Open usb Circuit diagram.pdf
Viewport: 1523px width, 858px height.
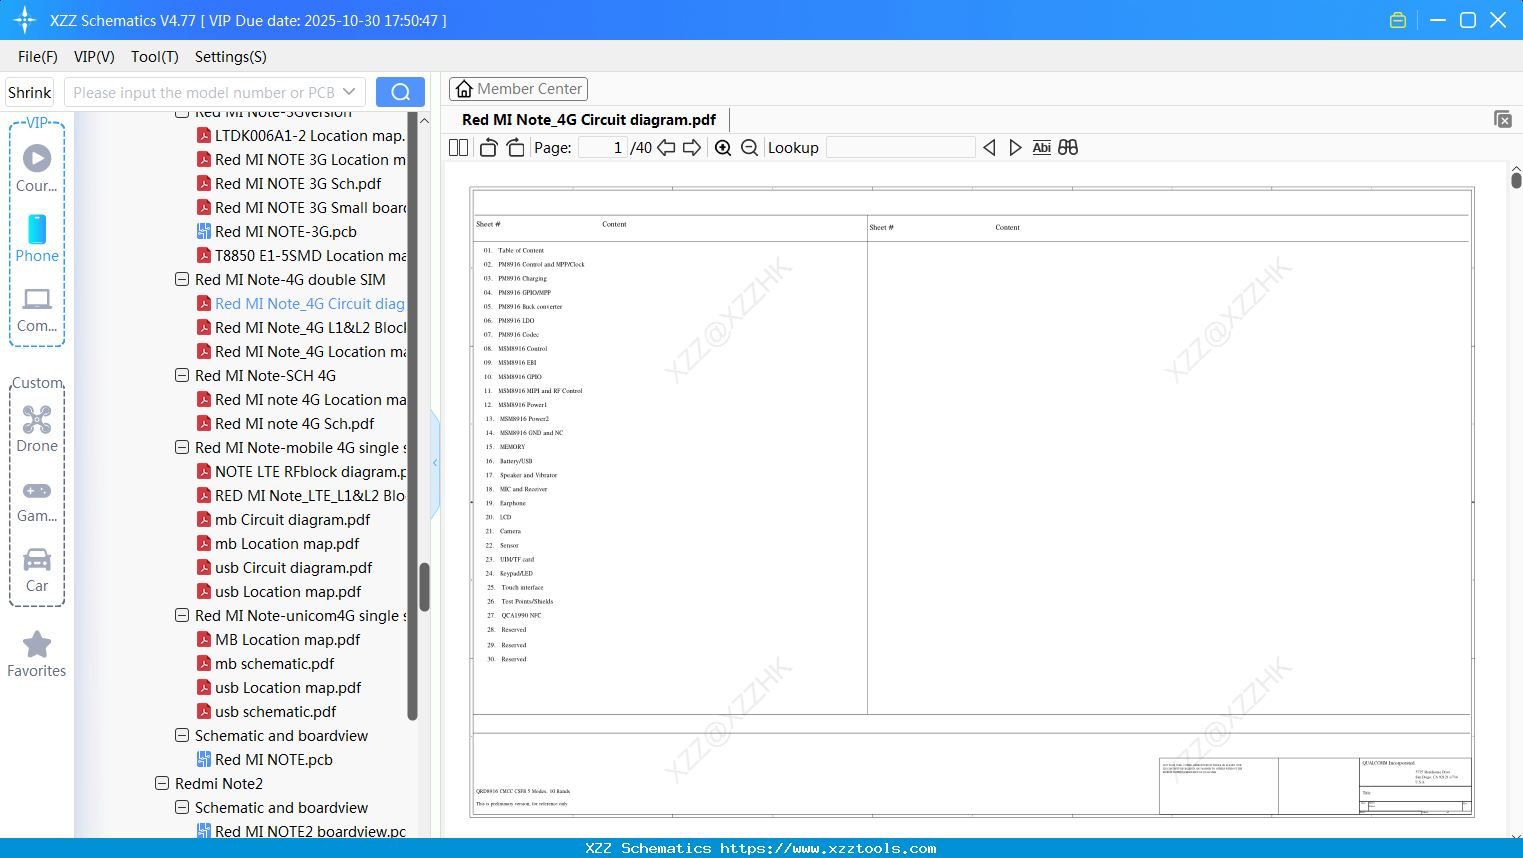285,568
